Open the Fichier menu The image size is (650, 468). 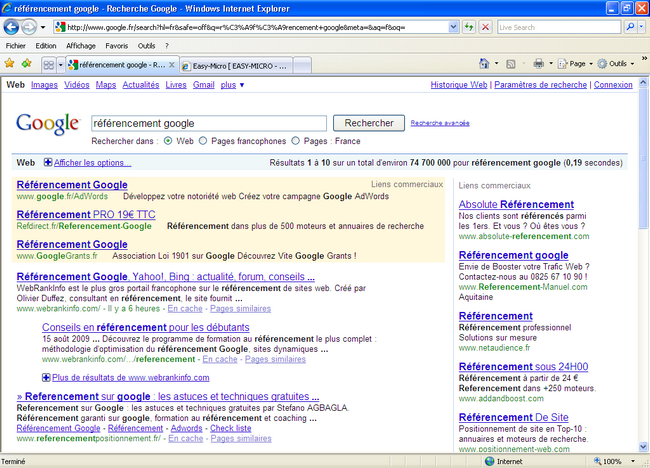(16, 46)
